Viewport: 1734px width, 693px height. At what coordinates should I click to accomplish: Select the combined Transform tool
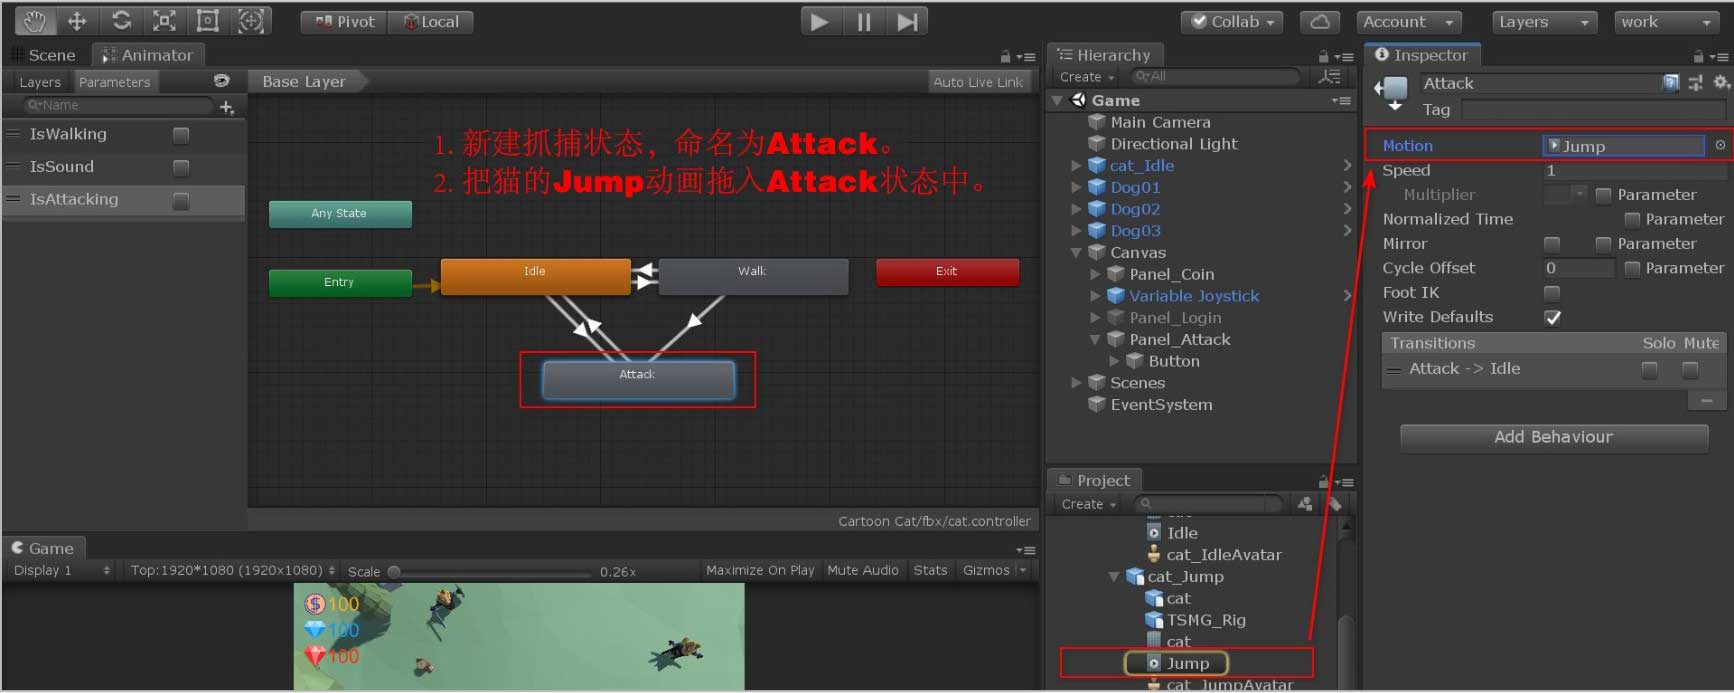[251, 21]
